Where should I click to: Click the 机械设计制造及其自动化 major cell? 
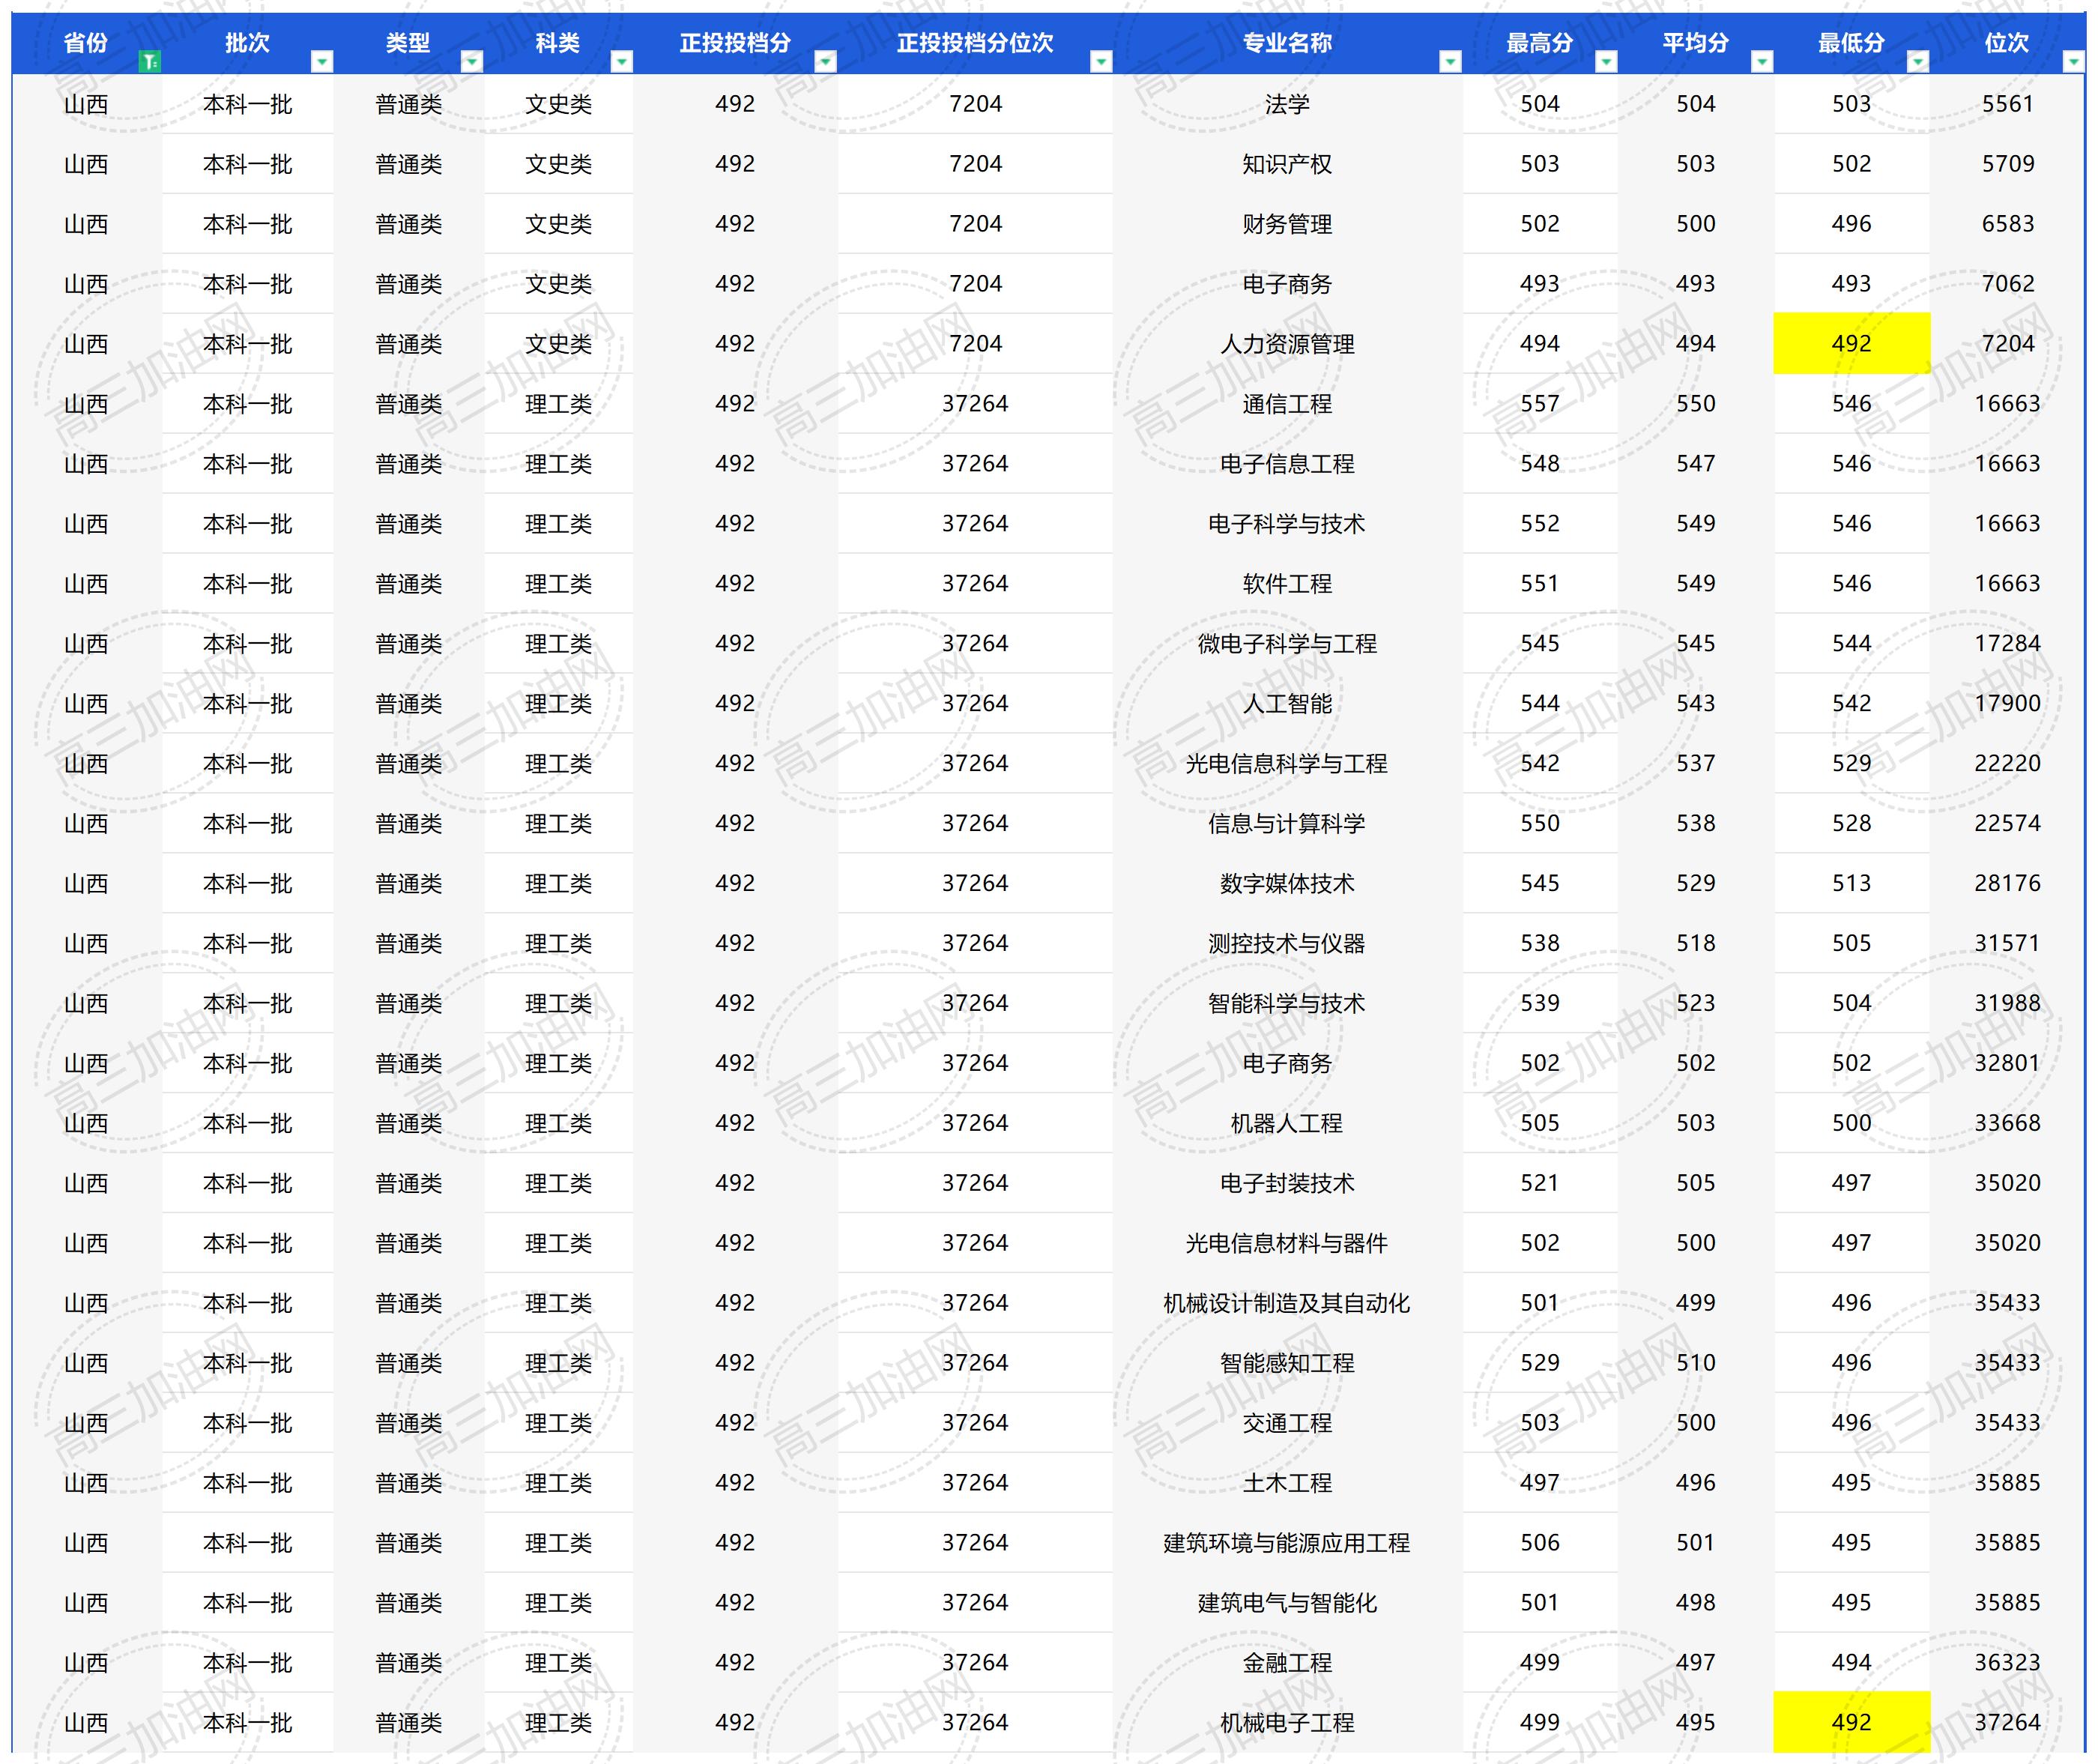[1287, 1303]
